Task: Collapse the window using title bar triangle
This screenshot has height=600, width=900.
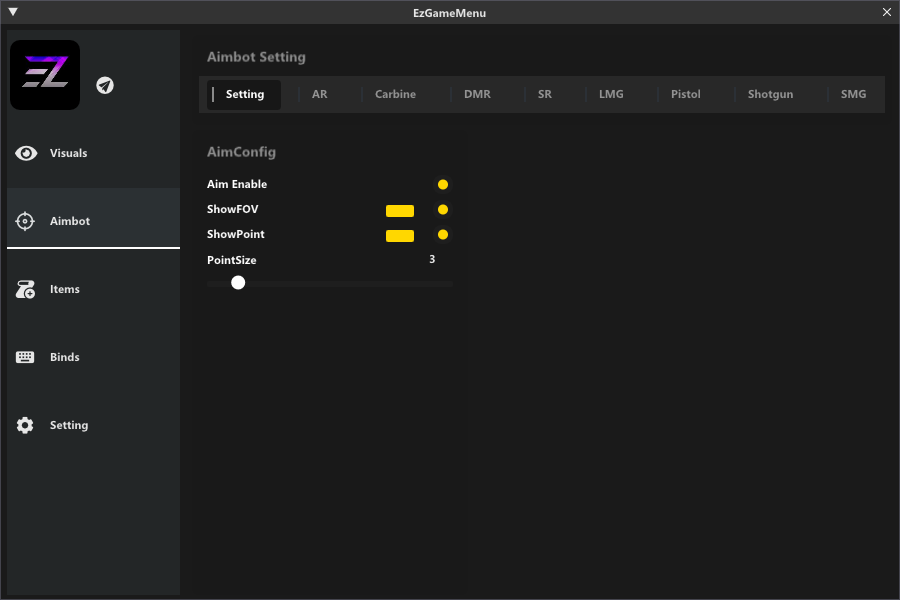Action: 13,11
